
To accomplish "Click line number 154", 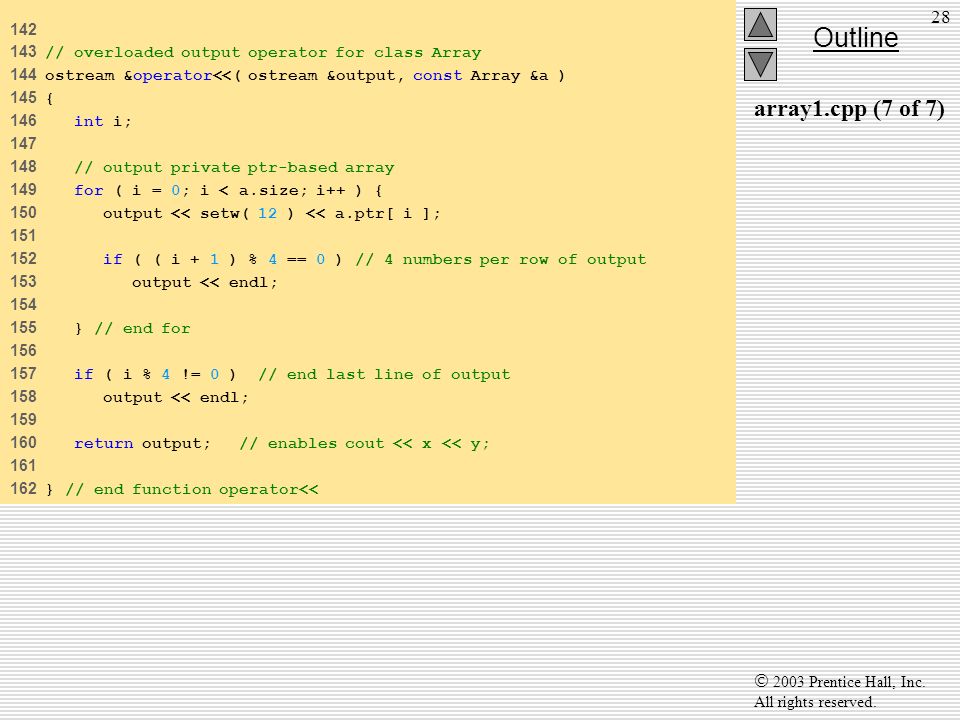I will [23, 305].
